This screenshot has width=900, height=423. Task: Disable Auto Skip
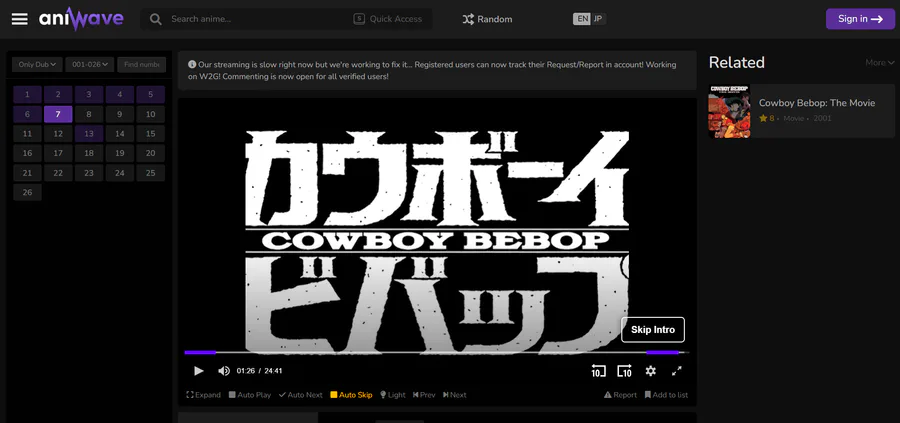[x=351, y=395]
